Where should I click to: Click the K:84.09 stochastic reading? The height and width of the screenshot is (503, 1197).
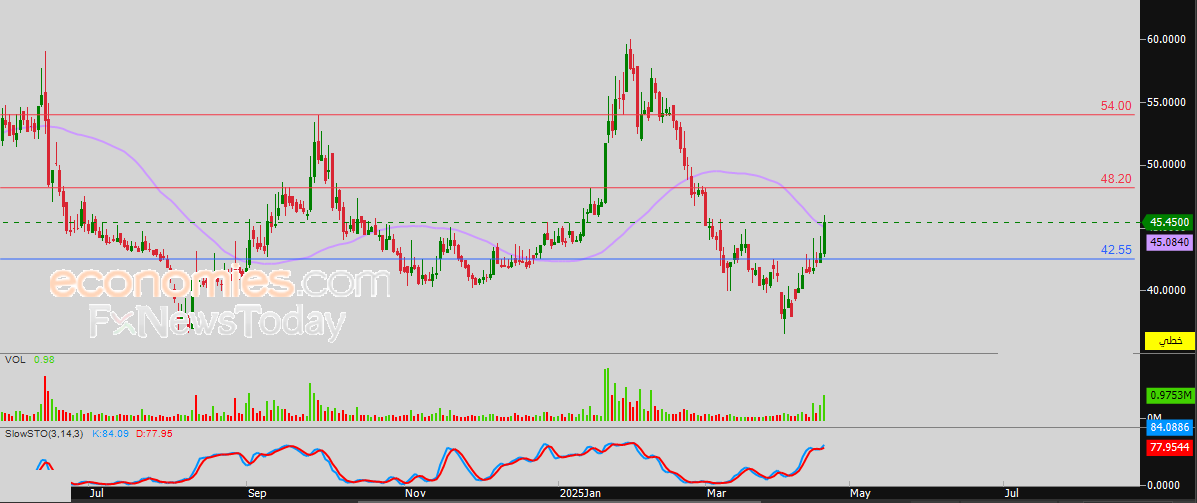[111, 434]
